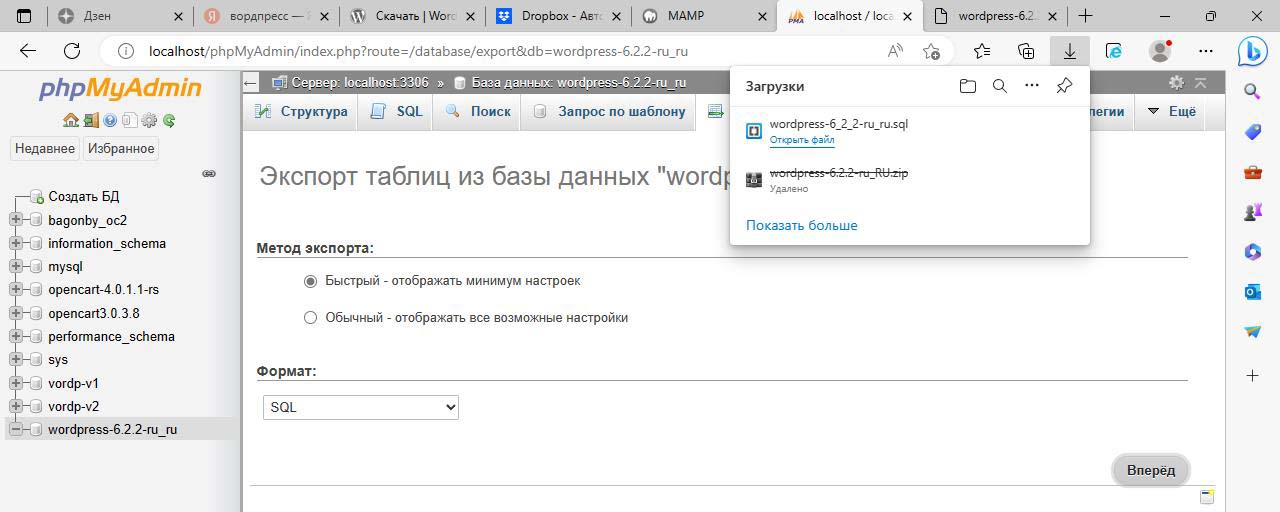This screenshot has height=512, width=1280.
Task: Pin the downloads panel
Action: coord(1064,86)
